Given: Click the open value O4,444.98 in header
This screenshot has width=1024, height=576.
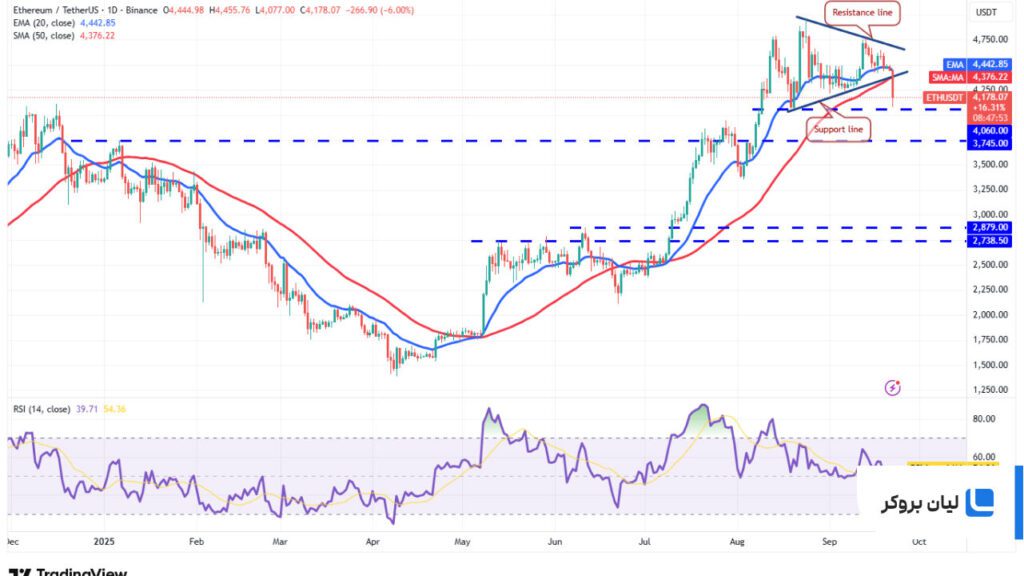Looking at the screenshot, I should click(x=184, y=10).
